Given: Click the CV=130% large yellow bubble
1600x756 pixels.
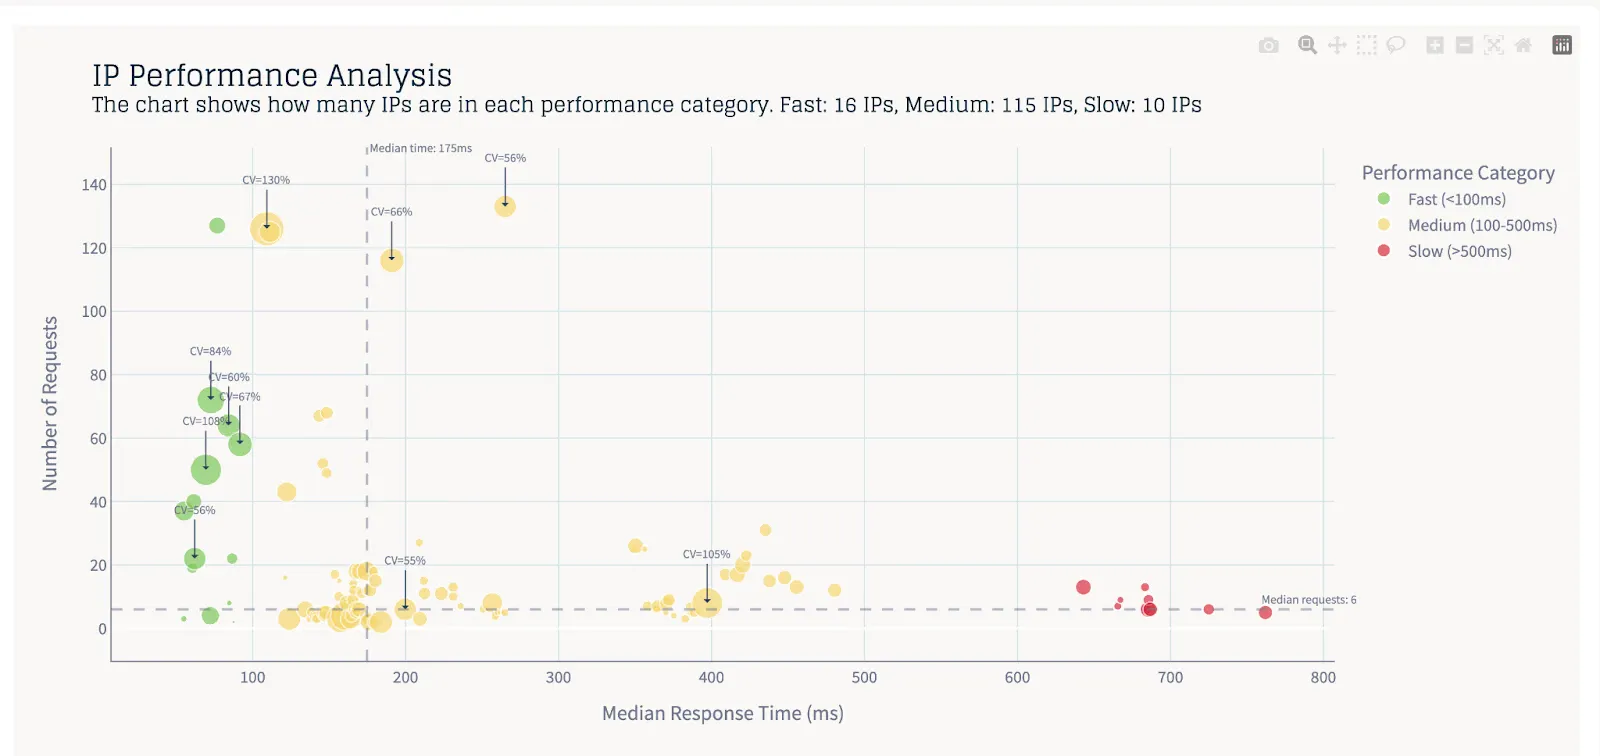Looking at the screenshot, I should 267,229.
